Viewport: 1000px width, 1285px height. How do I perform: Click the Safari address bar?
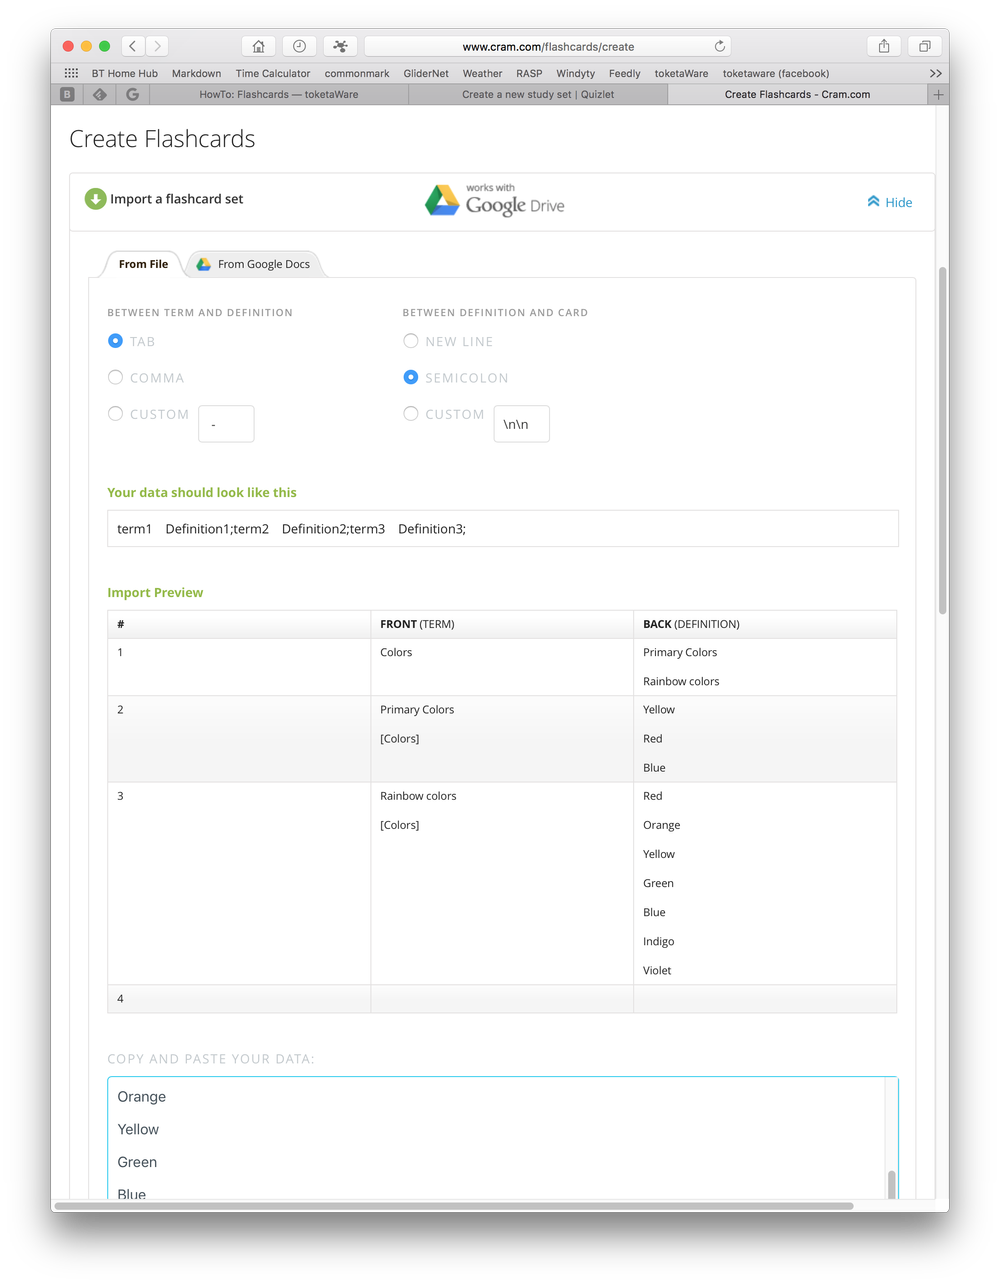[x=548, y=46]
